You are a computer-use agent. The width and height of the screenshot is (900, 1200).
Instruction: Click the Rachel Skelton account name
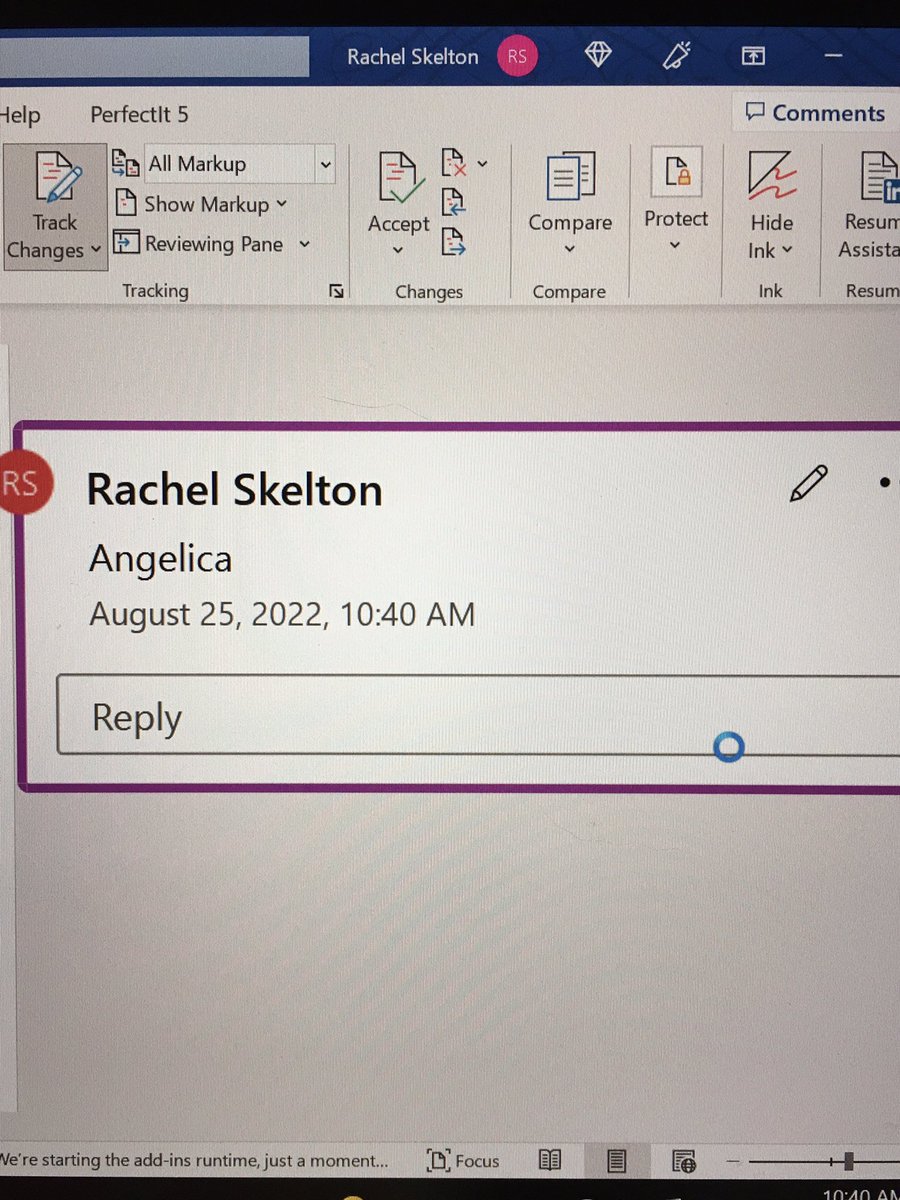coord(413,57)
